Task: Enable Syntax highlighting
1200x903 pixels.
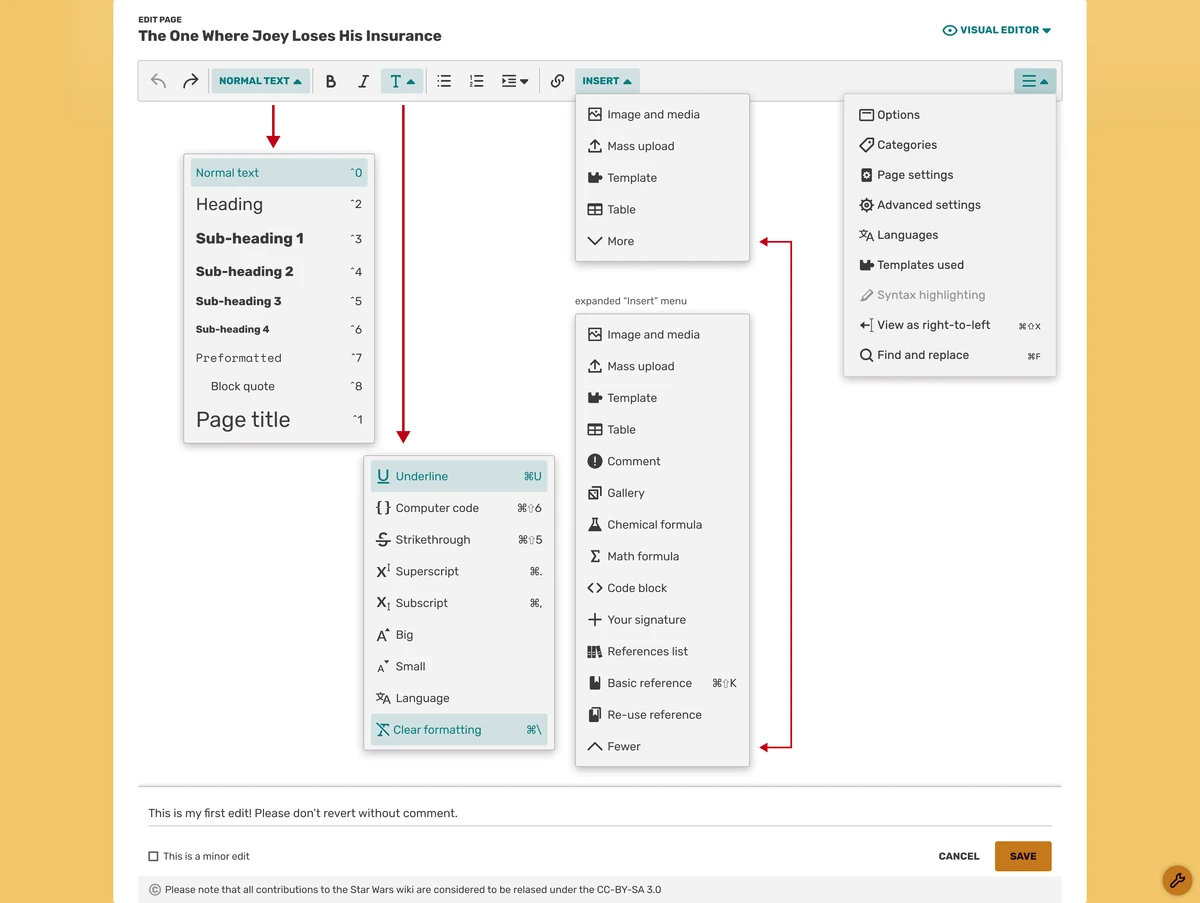Action: click(x=928, y=295)
